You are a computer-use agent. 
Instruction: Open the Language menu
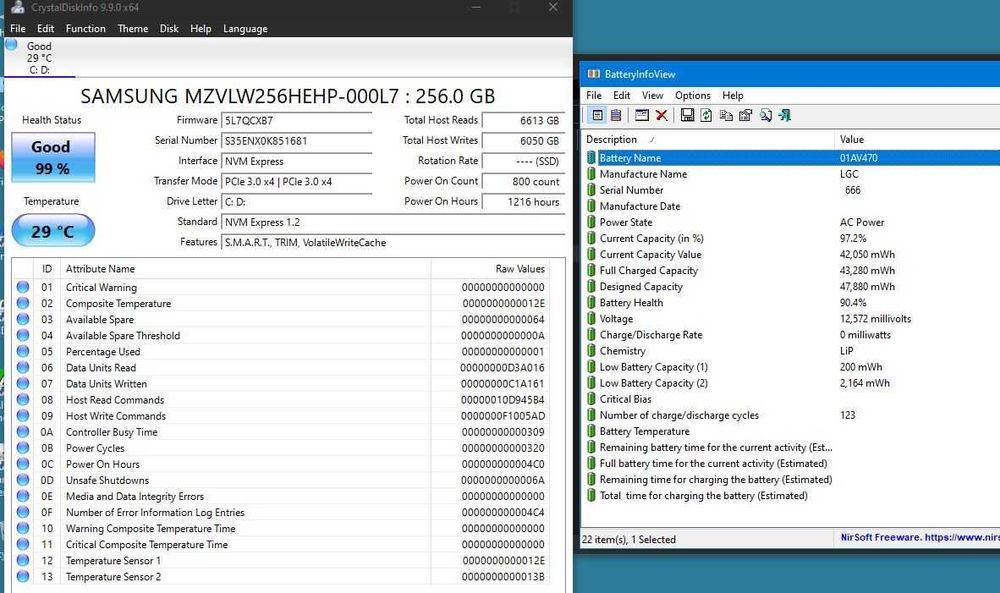[x=245, y=29]
